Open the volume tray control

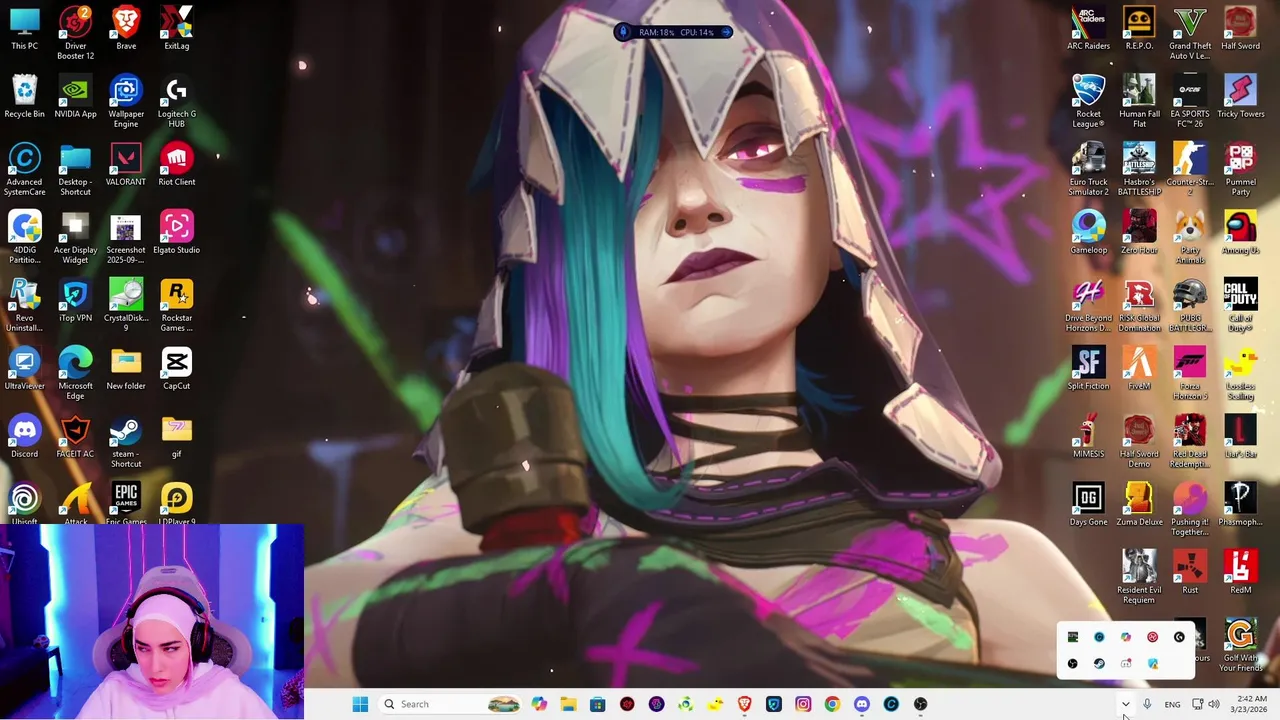pos(1214,704)
